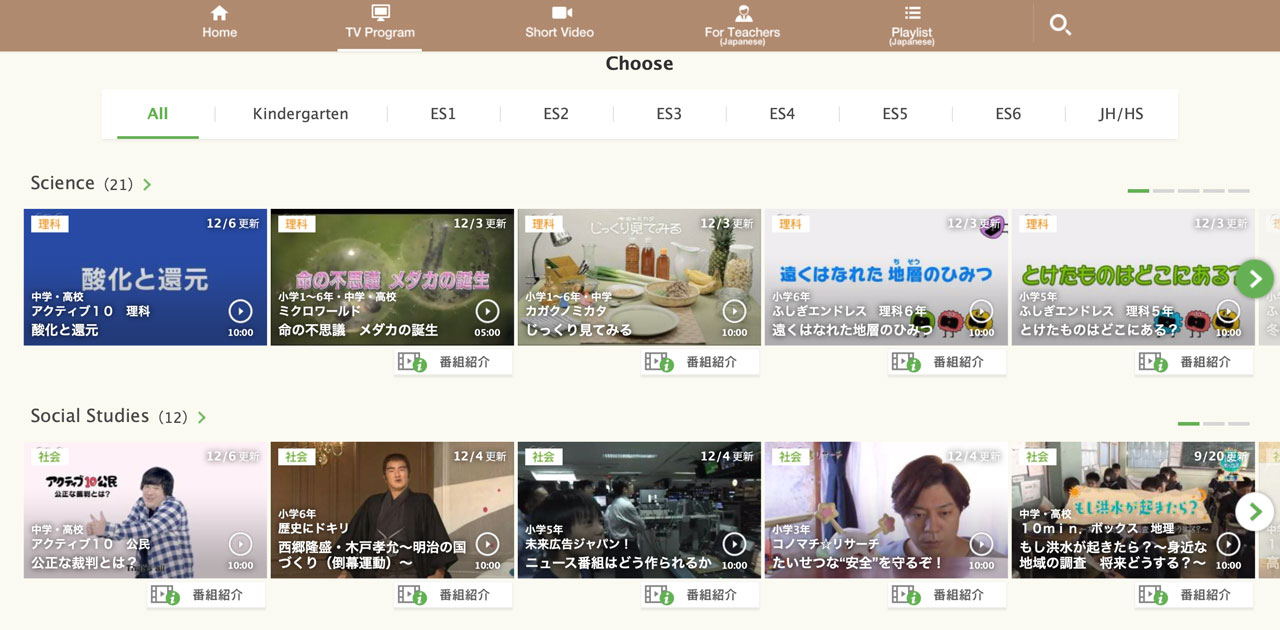
Task: Open the search magnifier icon
Action: 1060,25
